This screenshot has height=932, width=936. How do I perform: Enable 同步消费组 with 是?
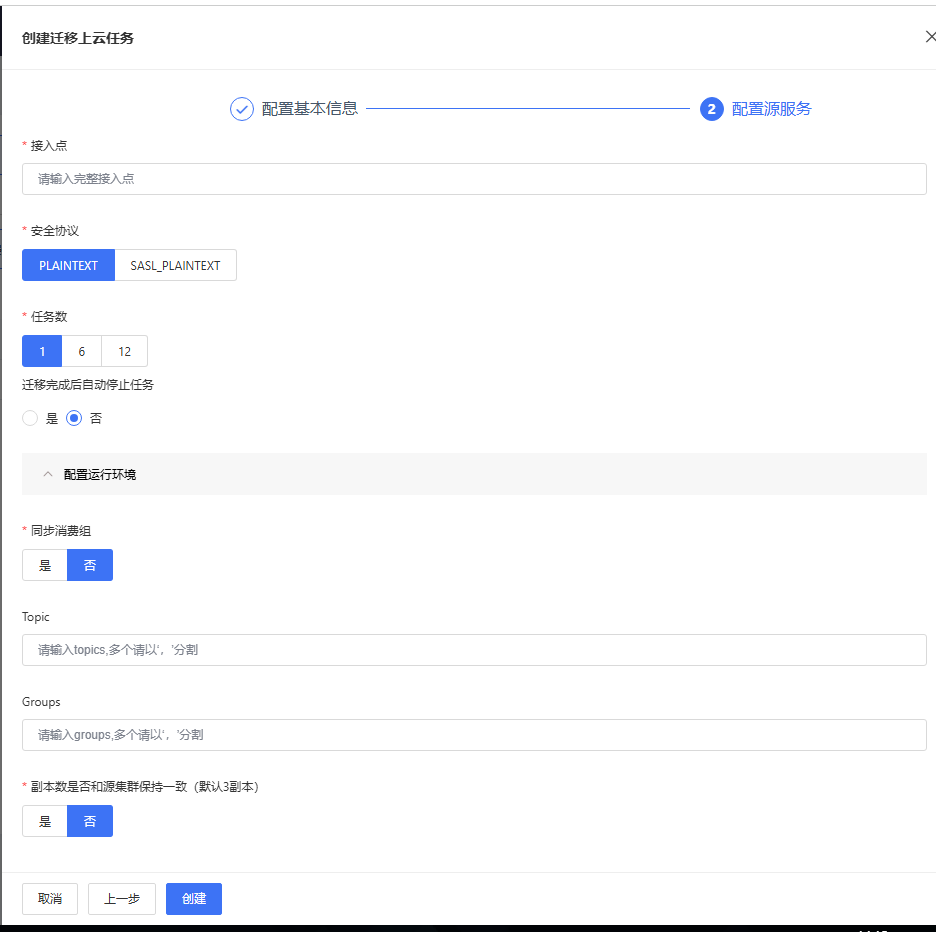click(45, 565)
